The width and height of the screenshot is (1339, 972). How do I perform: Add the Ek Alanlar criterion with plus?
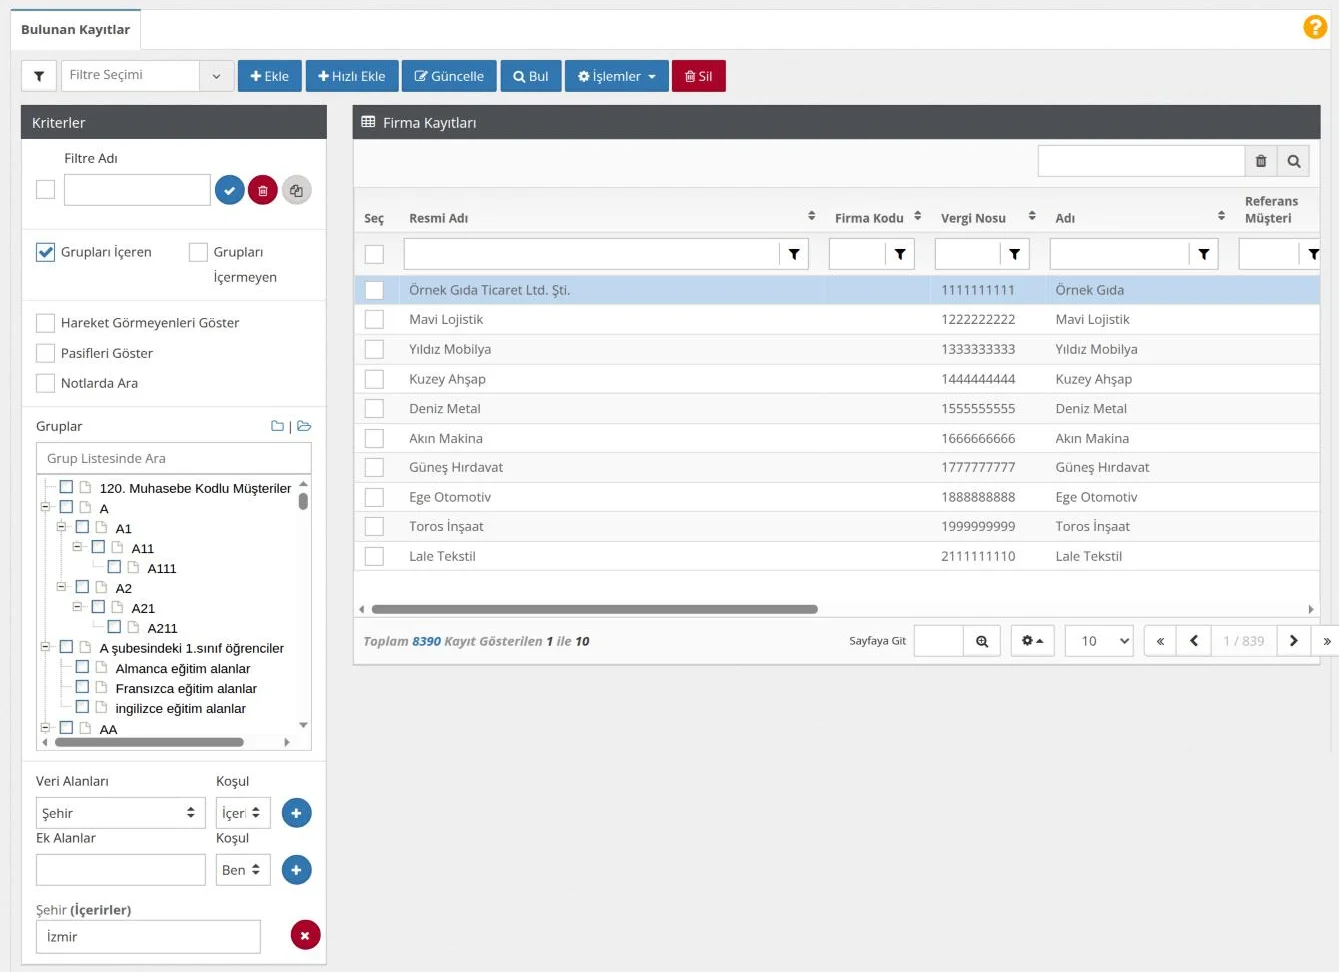[296, 870]
